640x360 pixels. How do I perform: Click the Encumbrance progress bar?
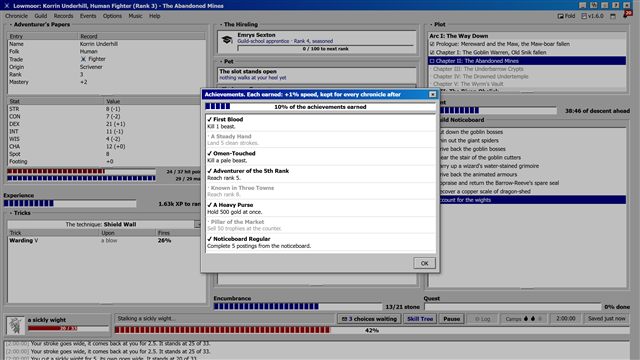pos(298,307)
